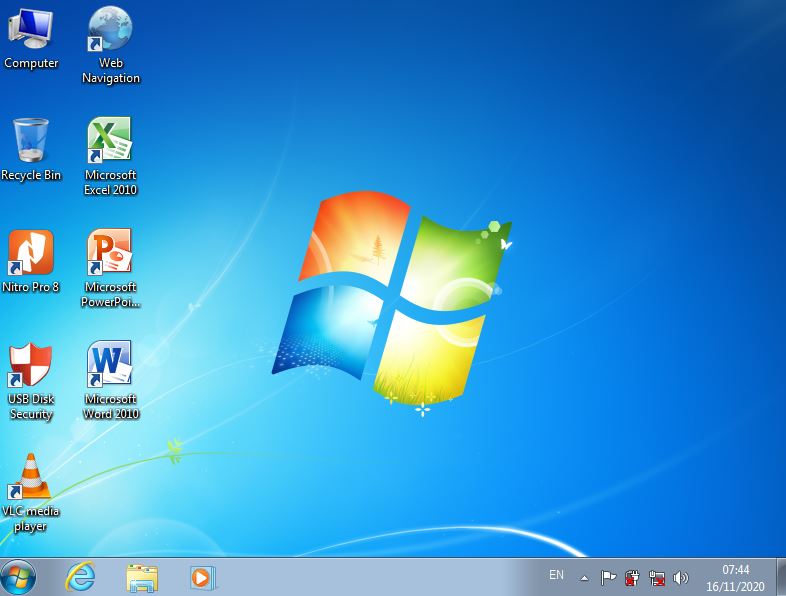Select the Computer desktop icon
Viewport: 786px width, 596px height.
31,37
